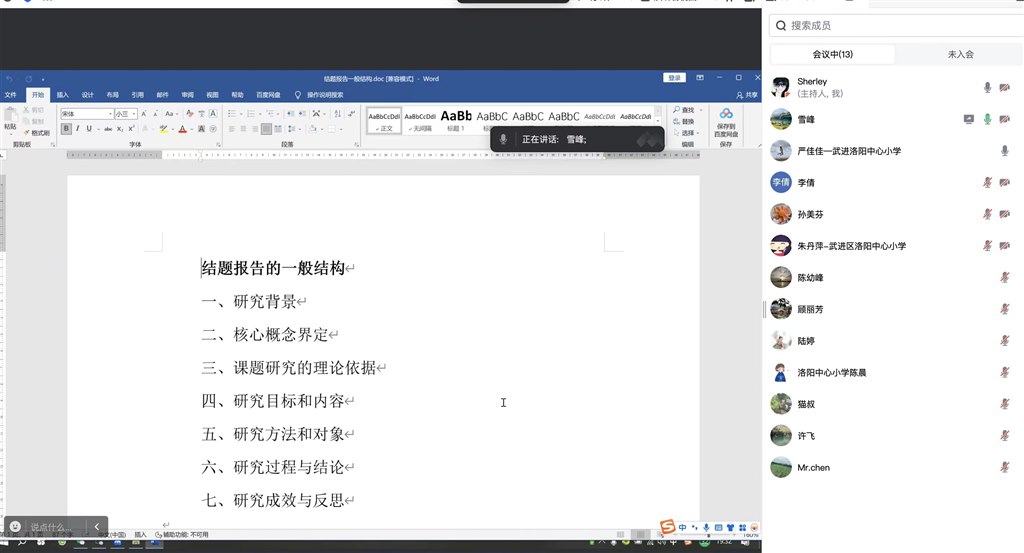This screenshot has width=1024, height=553.
Task: Open the change case Aa dropdown
Action: 170,114
